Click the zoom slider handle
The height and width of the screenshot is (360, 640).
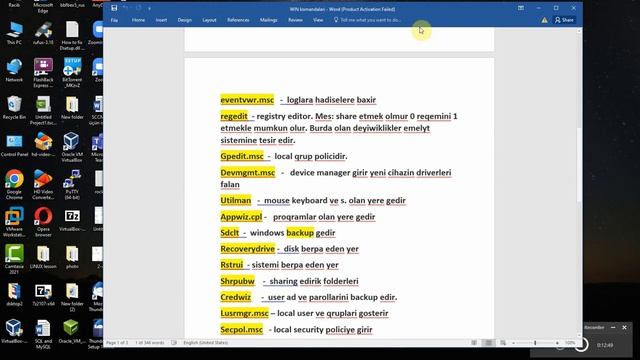click(x=535, y=343)
